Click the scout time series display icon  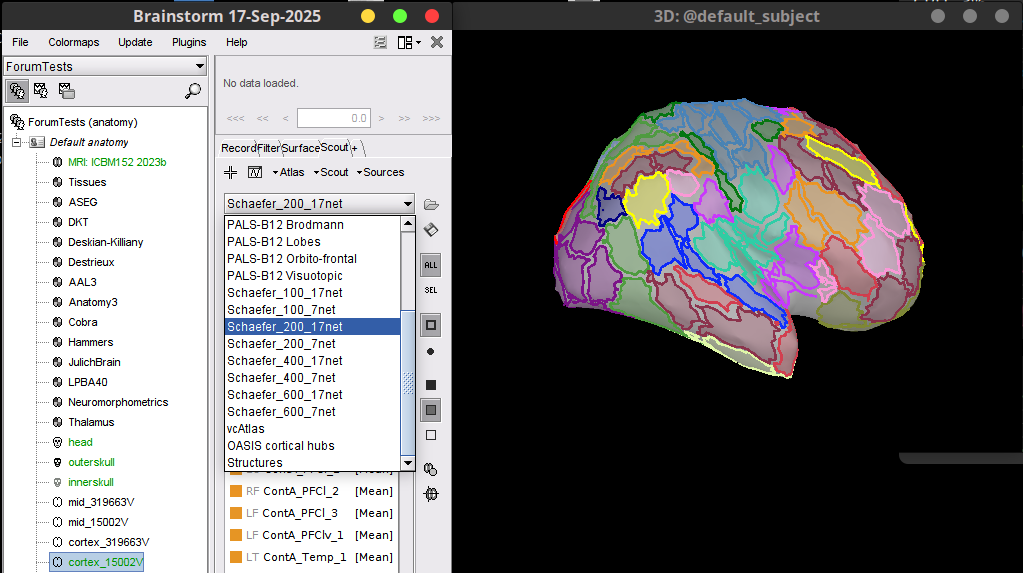point(255,172)
